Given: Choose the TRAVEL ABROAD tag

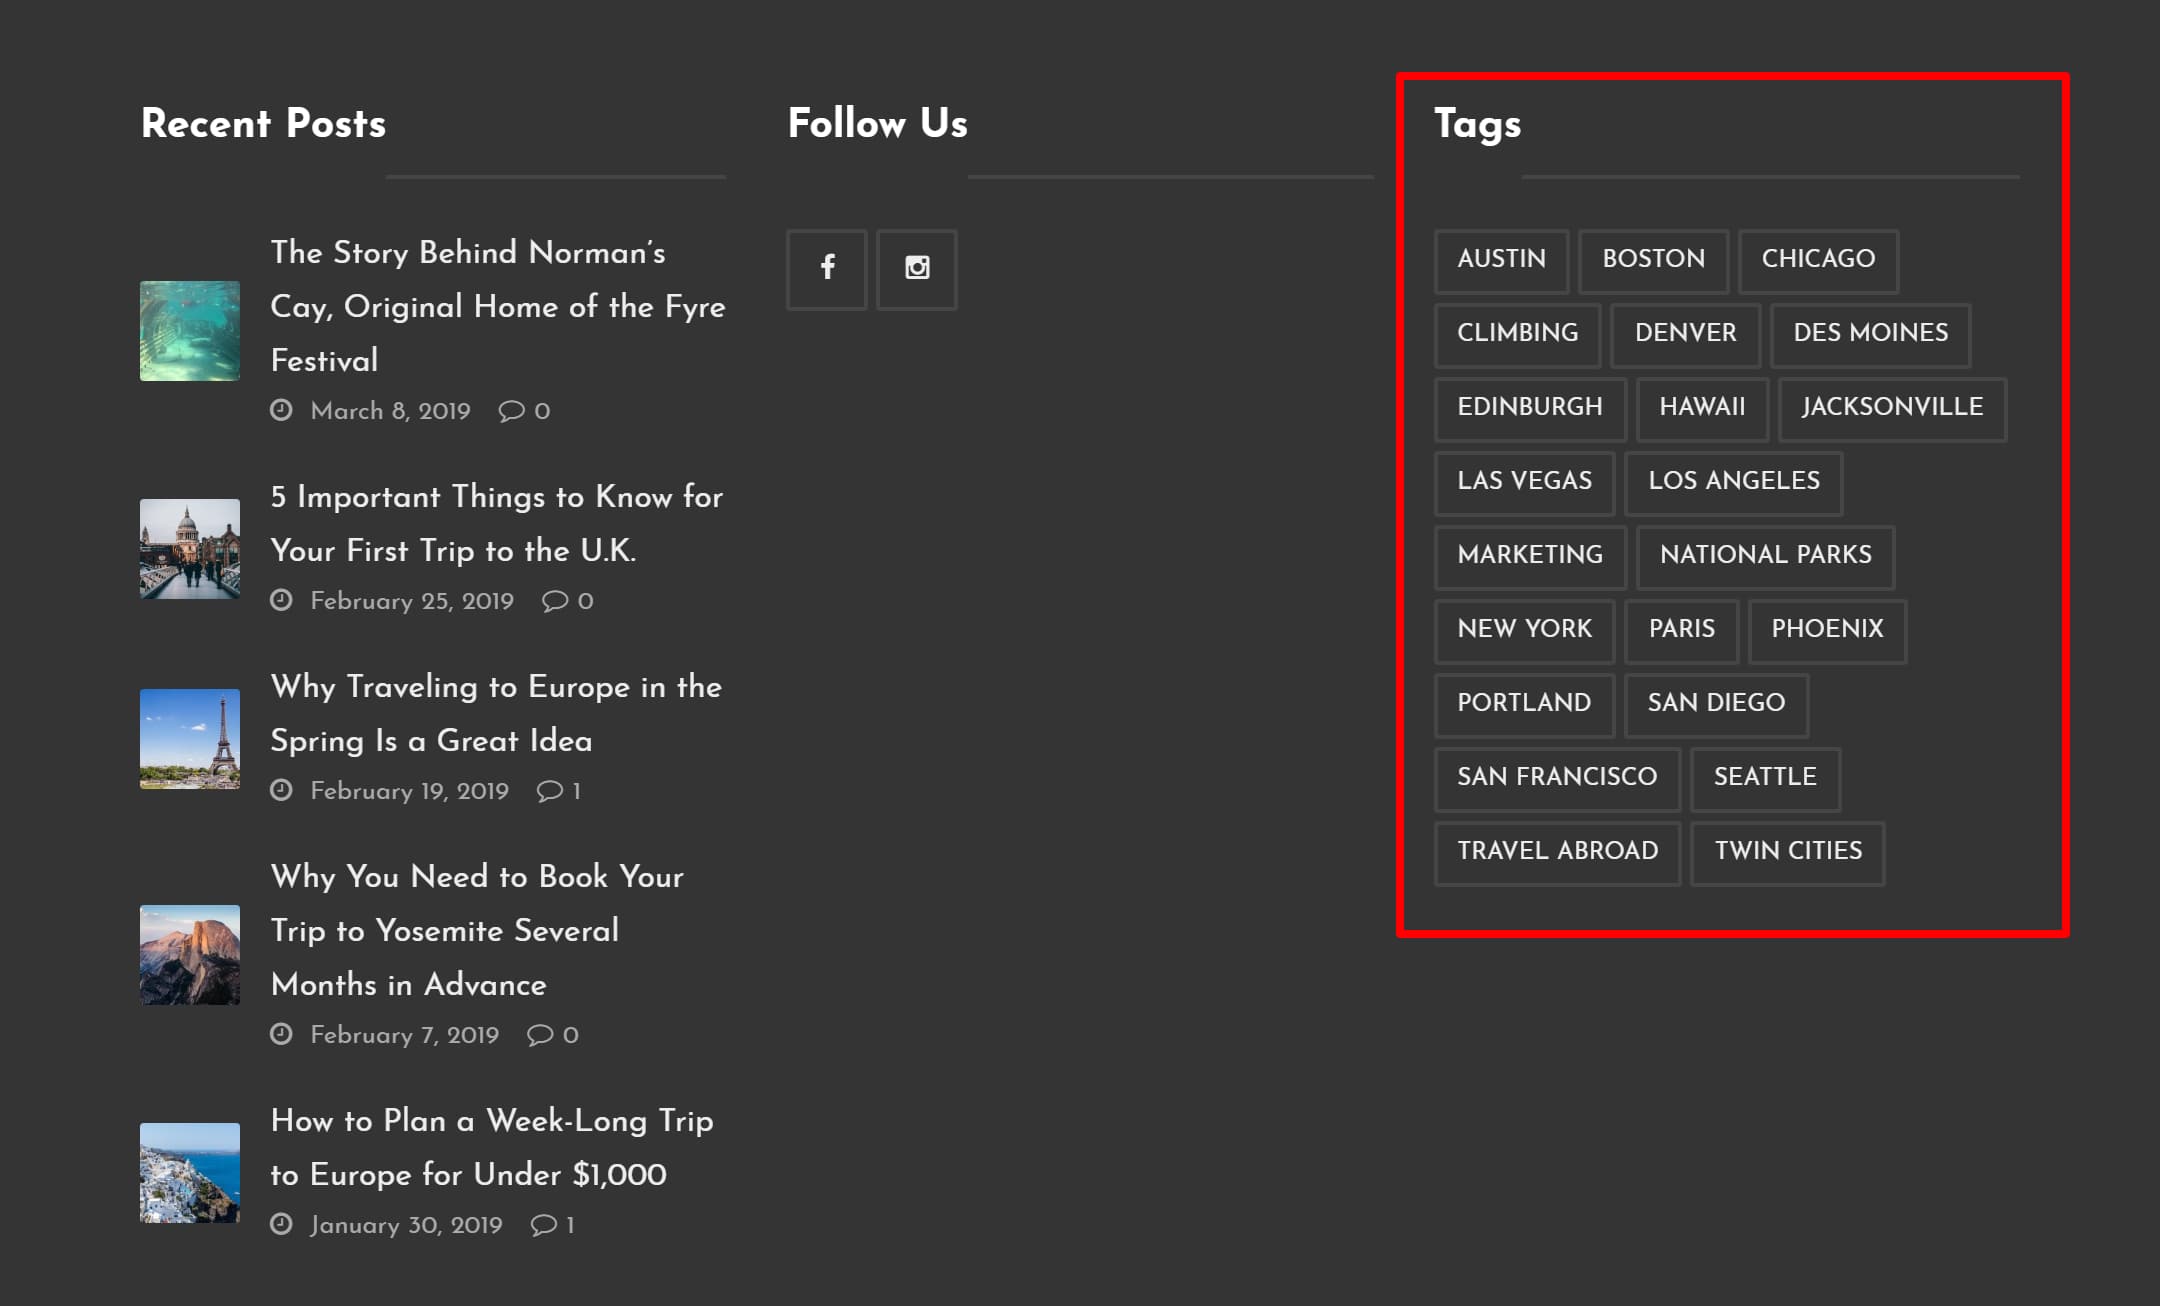Looking at the screenshot, I should point(1556,851).
